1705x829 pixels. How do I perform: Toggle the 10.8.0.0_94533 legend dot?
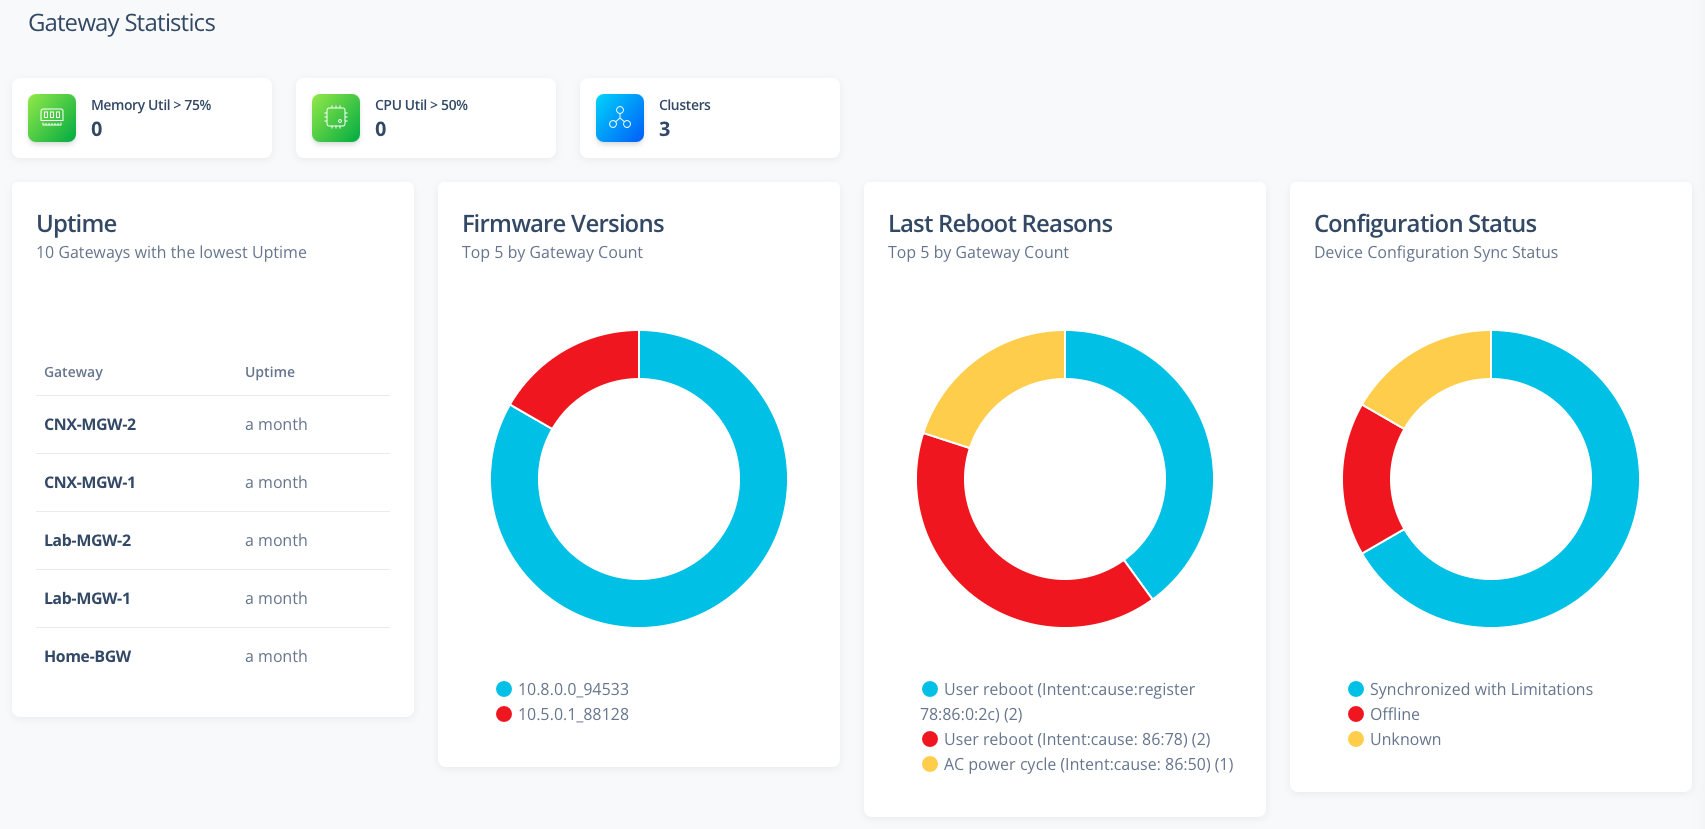coord(504,689)
